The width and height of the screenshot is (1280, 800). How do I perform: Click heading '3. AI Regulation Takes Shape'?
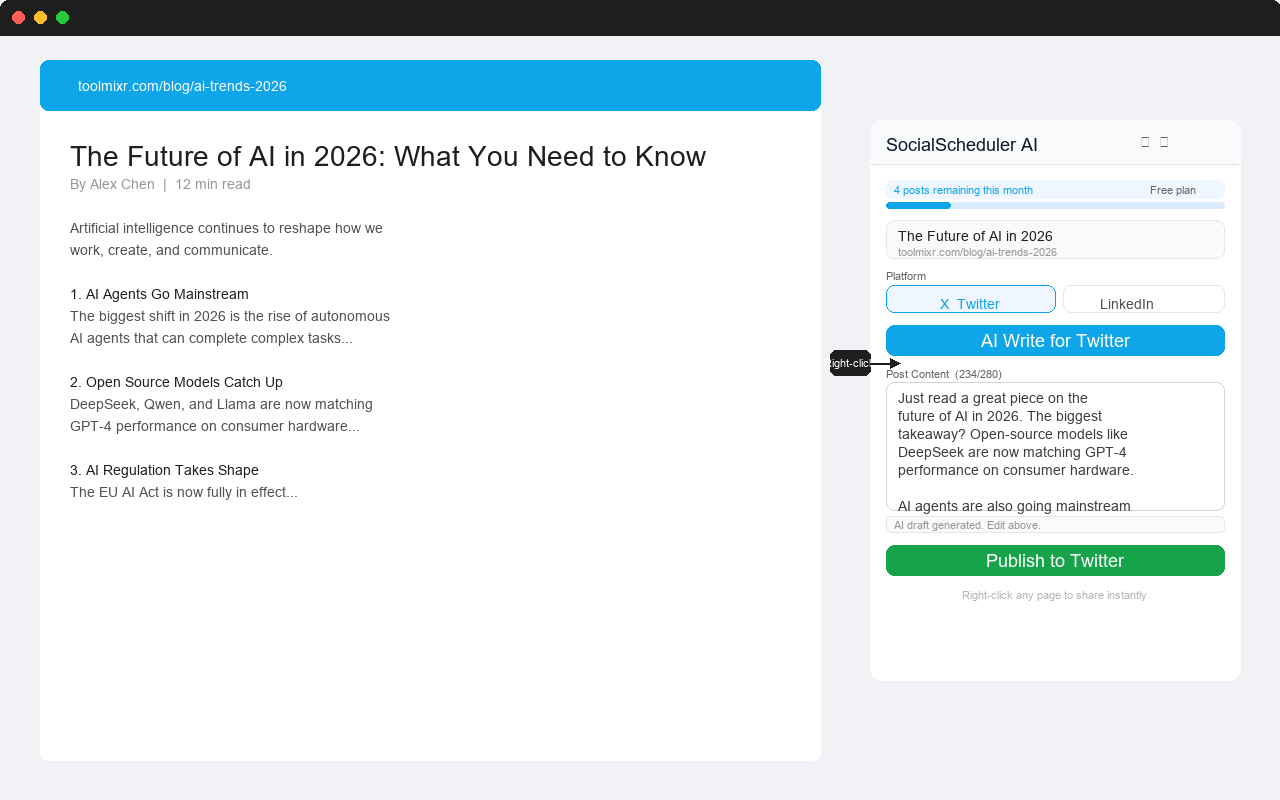coord(164,470)
